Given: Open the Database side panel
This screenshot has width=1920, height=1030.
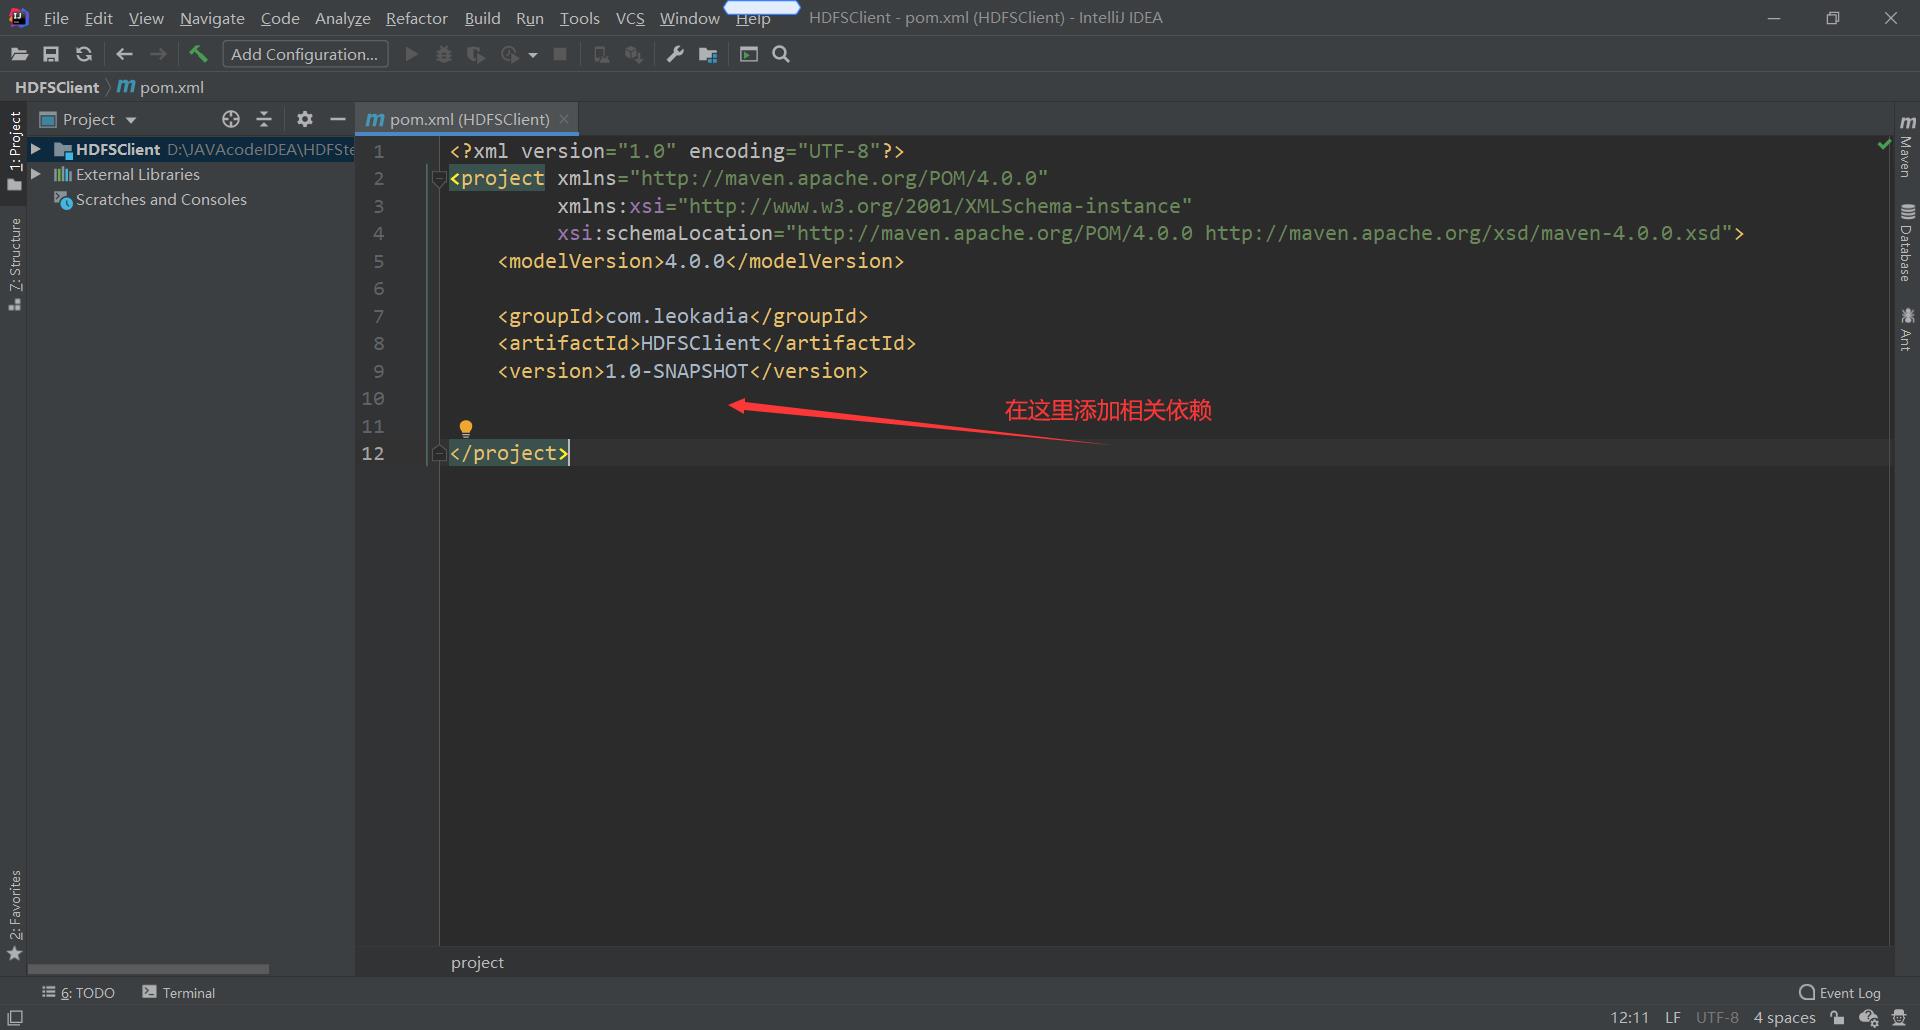Looking at the screenshot, I should point(1906,243).
